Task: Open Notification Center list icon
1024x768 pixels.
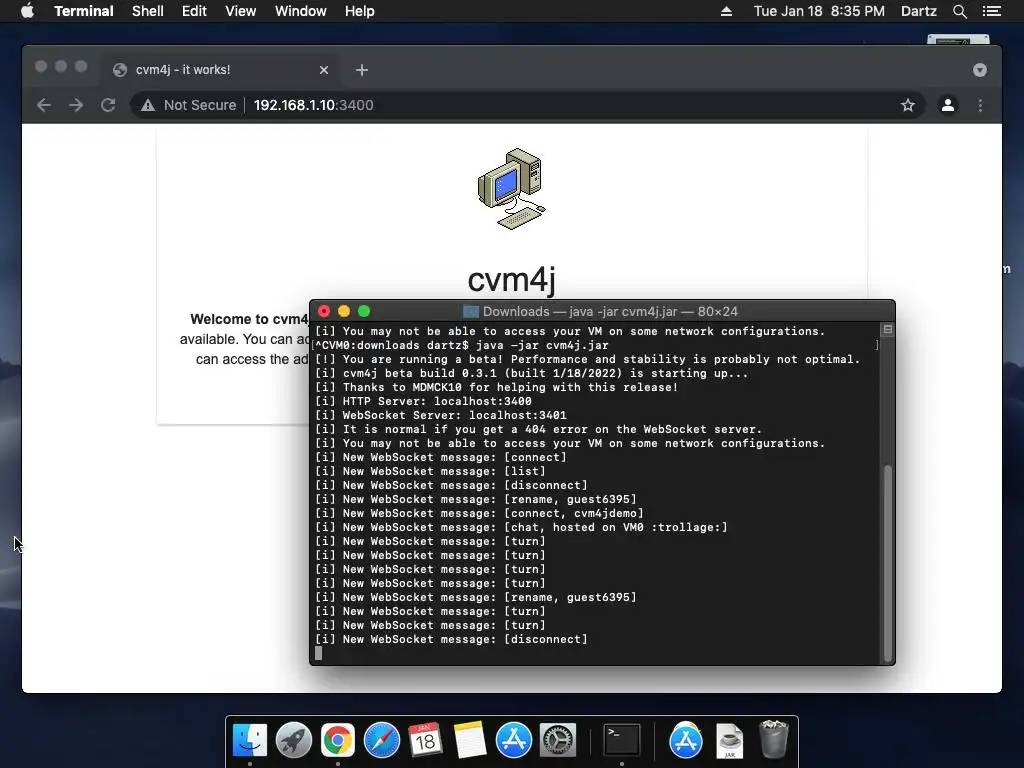Action: click(x=991, y=11)
